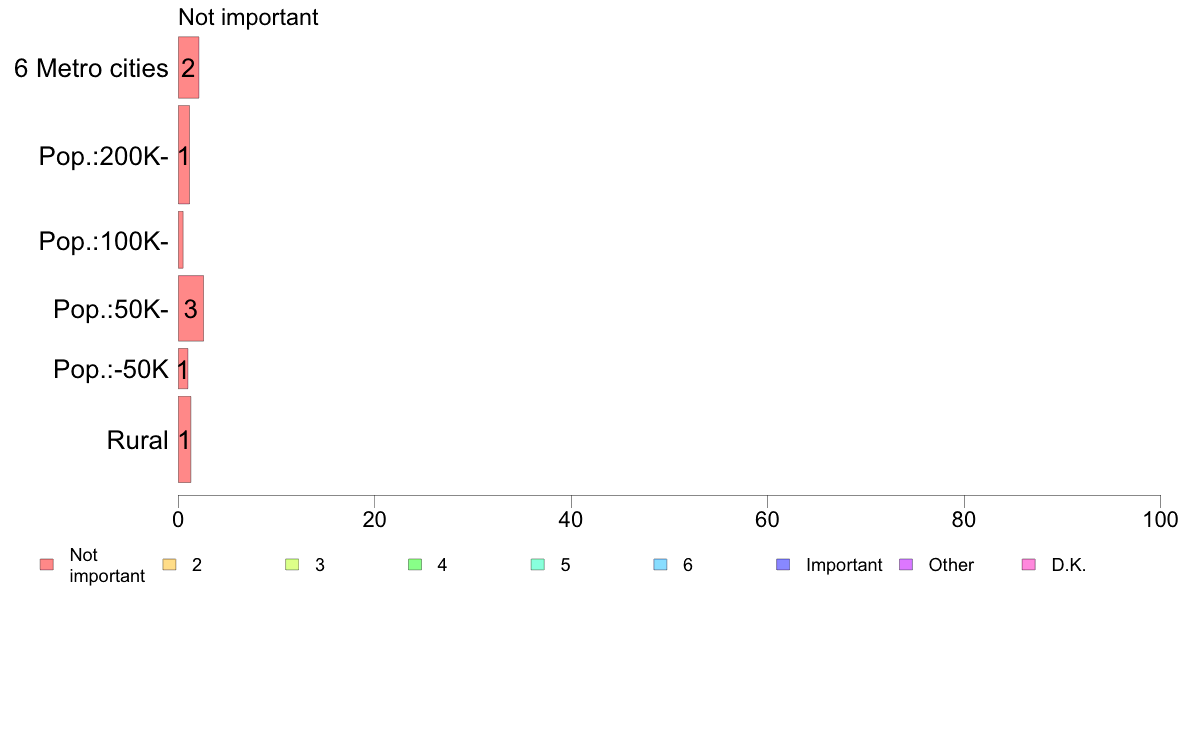Select the Rural bar
This screenshot has height=736, width=1188.
[x=184, y=440]
